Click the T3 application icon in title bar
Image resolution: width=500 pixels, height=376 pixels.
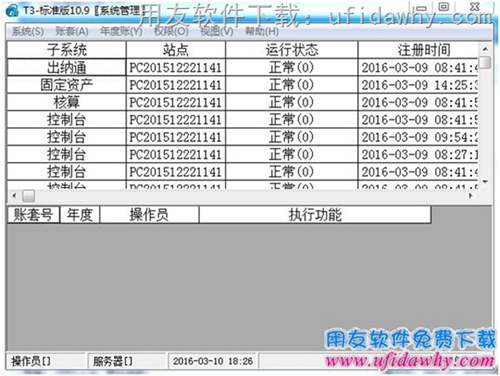(x=12, y=11)
